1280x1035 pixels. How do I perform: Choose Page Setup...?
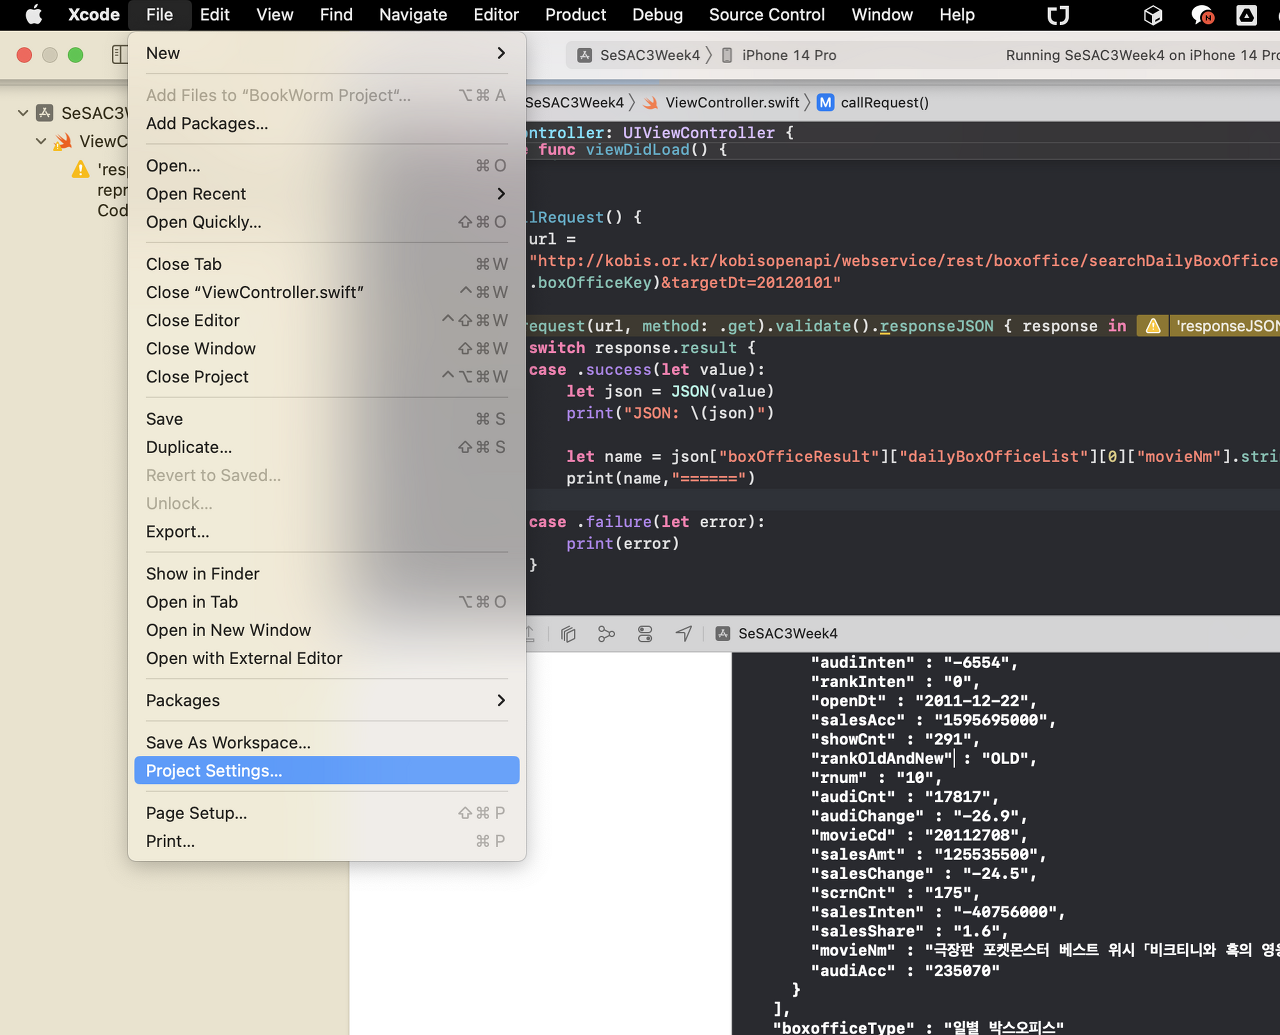[x=327, y=813]
